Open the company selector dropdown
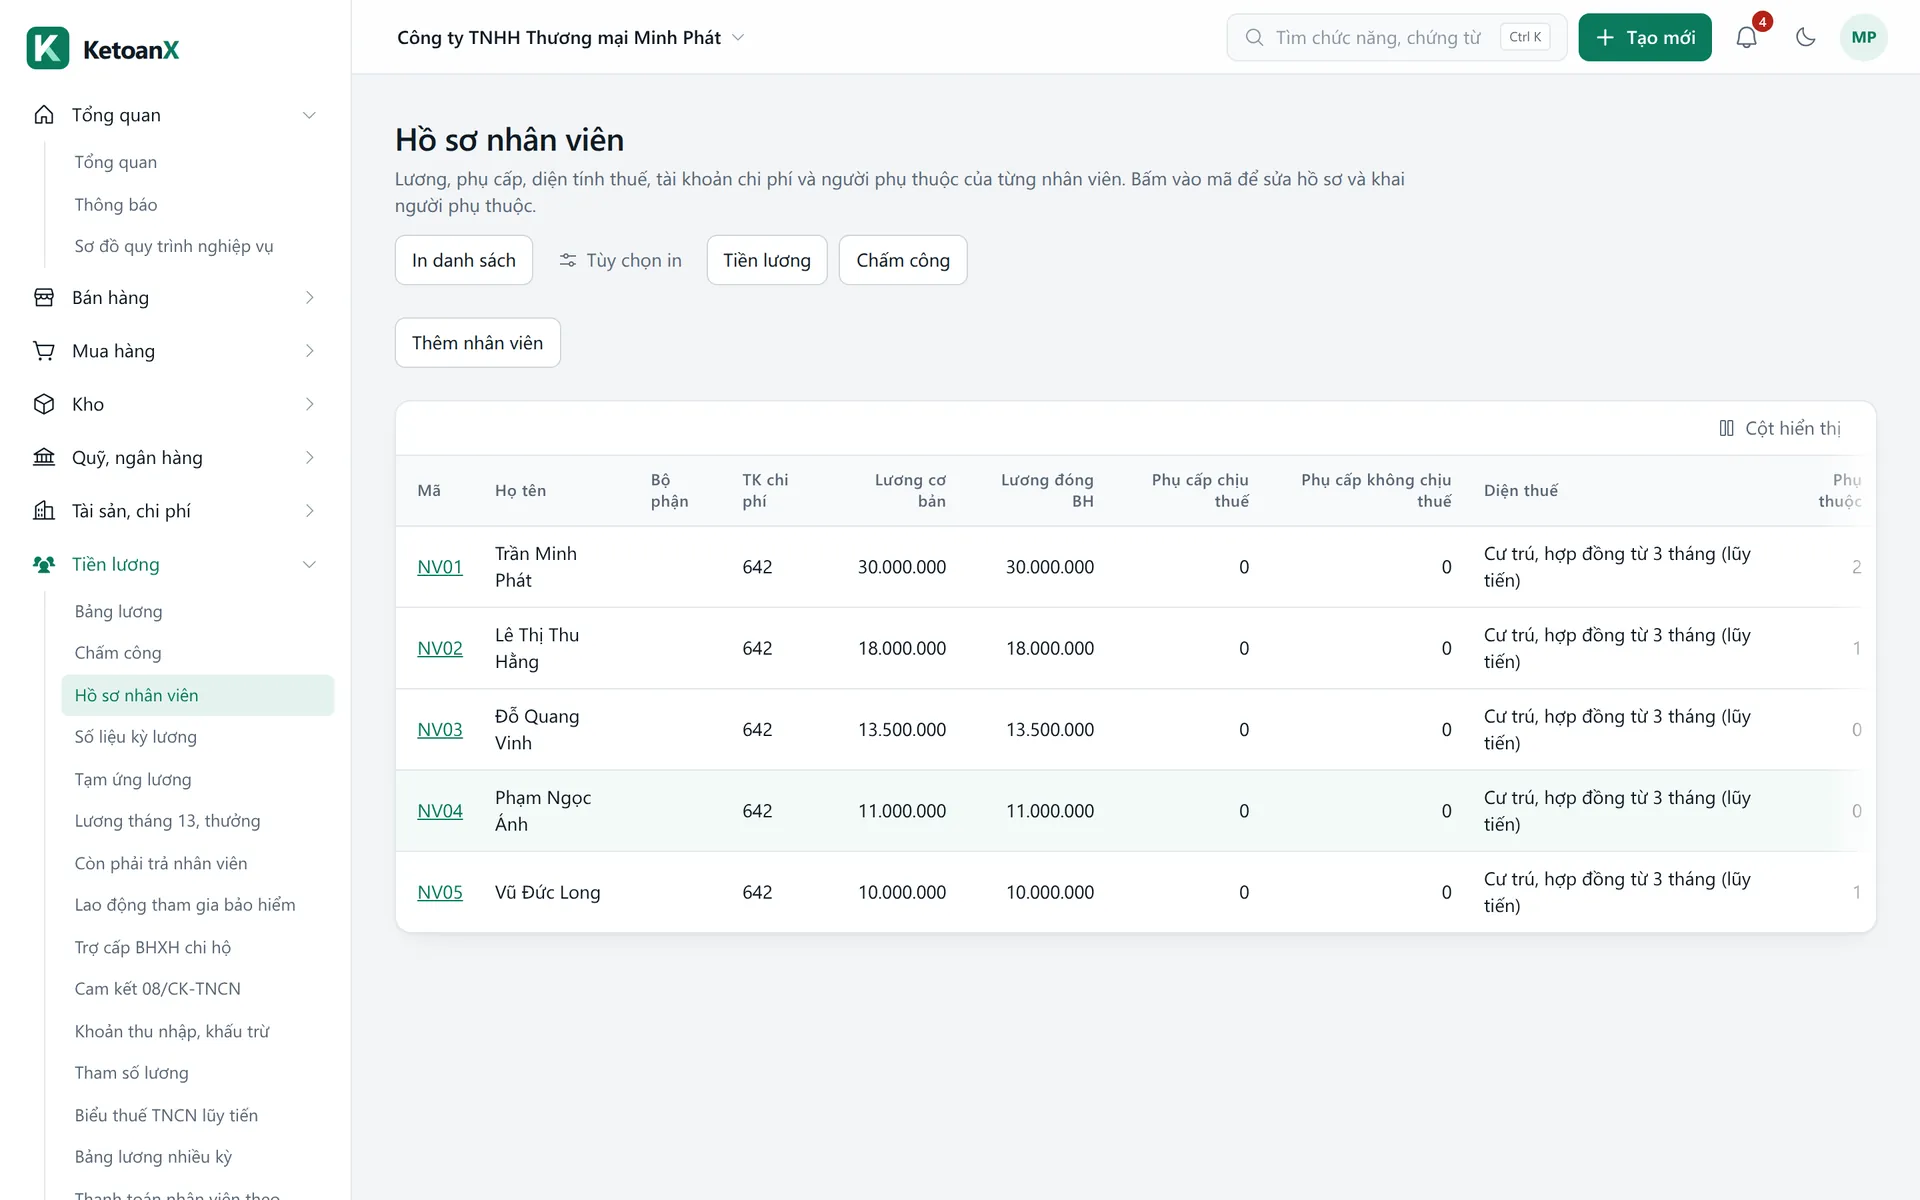The height and width of the screenshot is (1200, 1920). [x=571, y=37]
